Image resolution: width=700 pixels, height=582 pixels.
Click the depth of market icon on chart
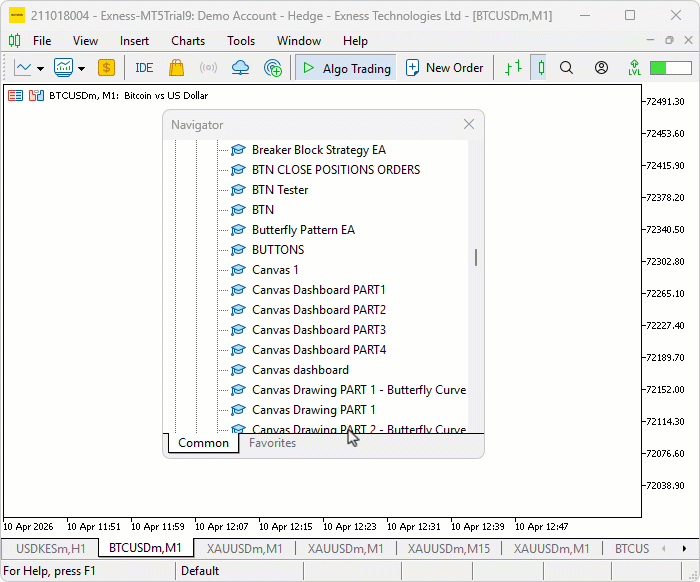[x=15, y=96]
